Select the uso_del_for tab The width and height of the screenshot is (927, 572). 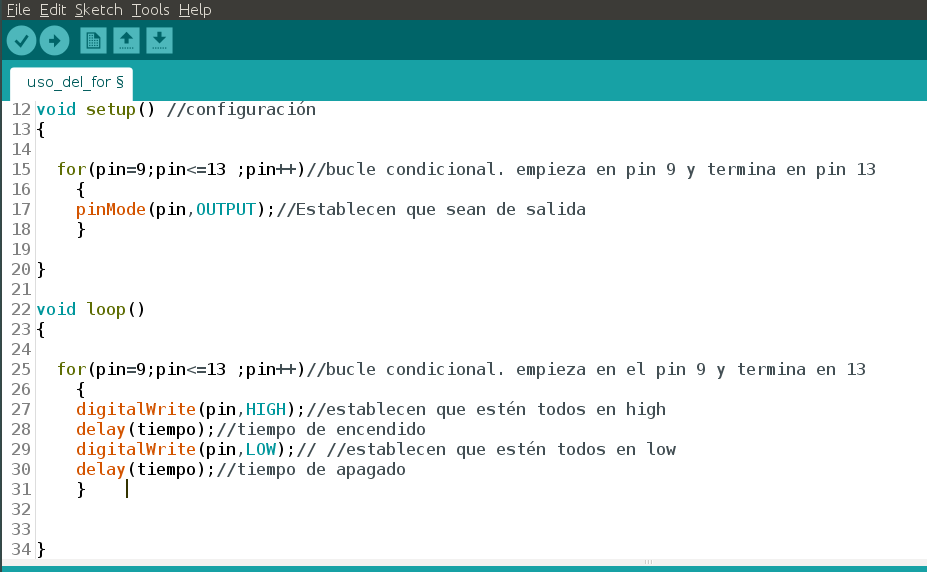(72, 83)
